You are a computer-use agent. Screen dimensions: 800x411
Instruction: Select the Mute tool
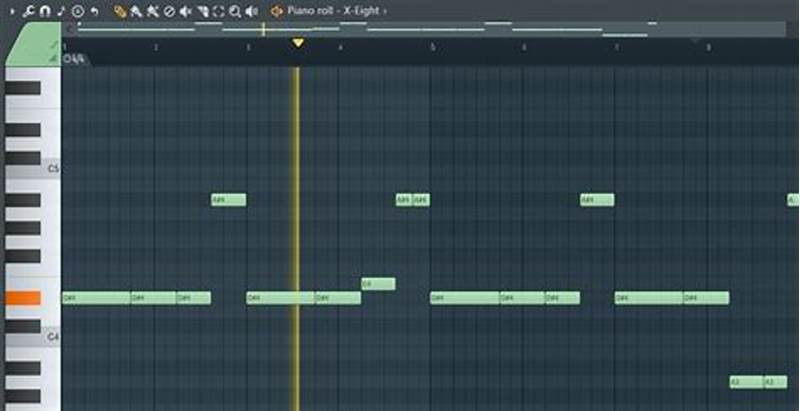pyautogui.click(x=186, y=11)
